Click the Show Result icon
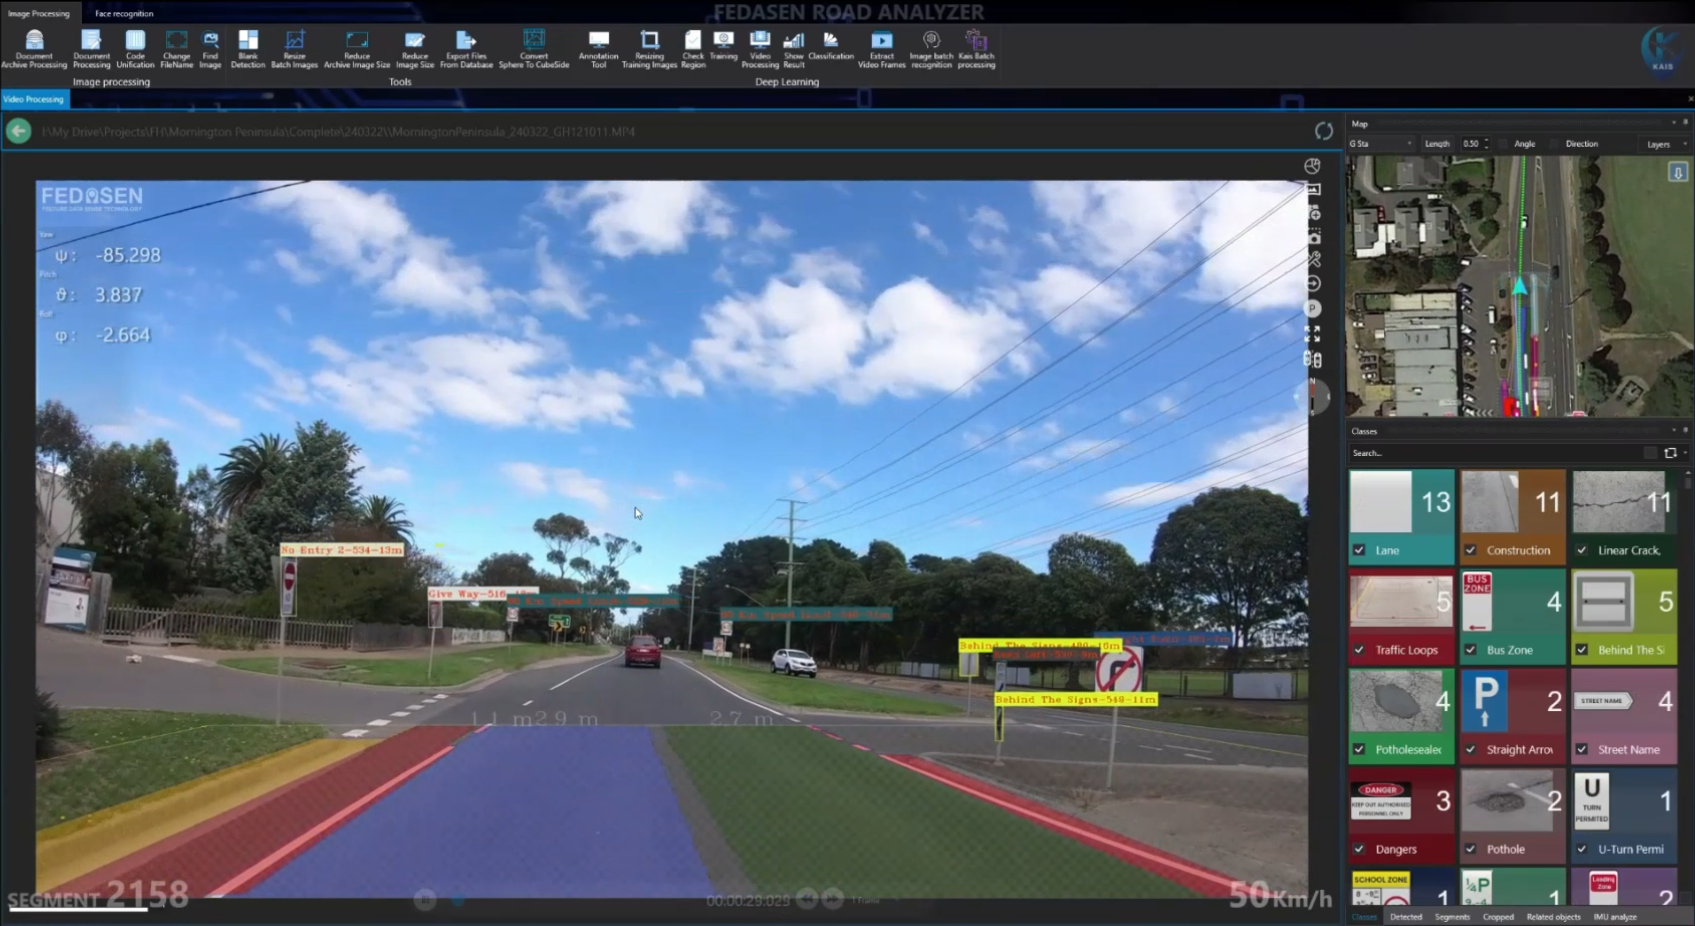 pos(794,47)
